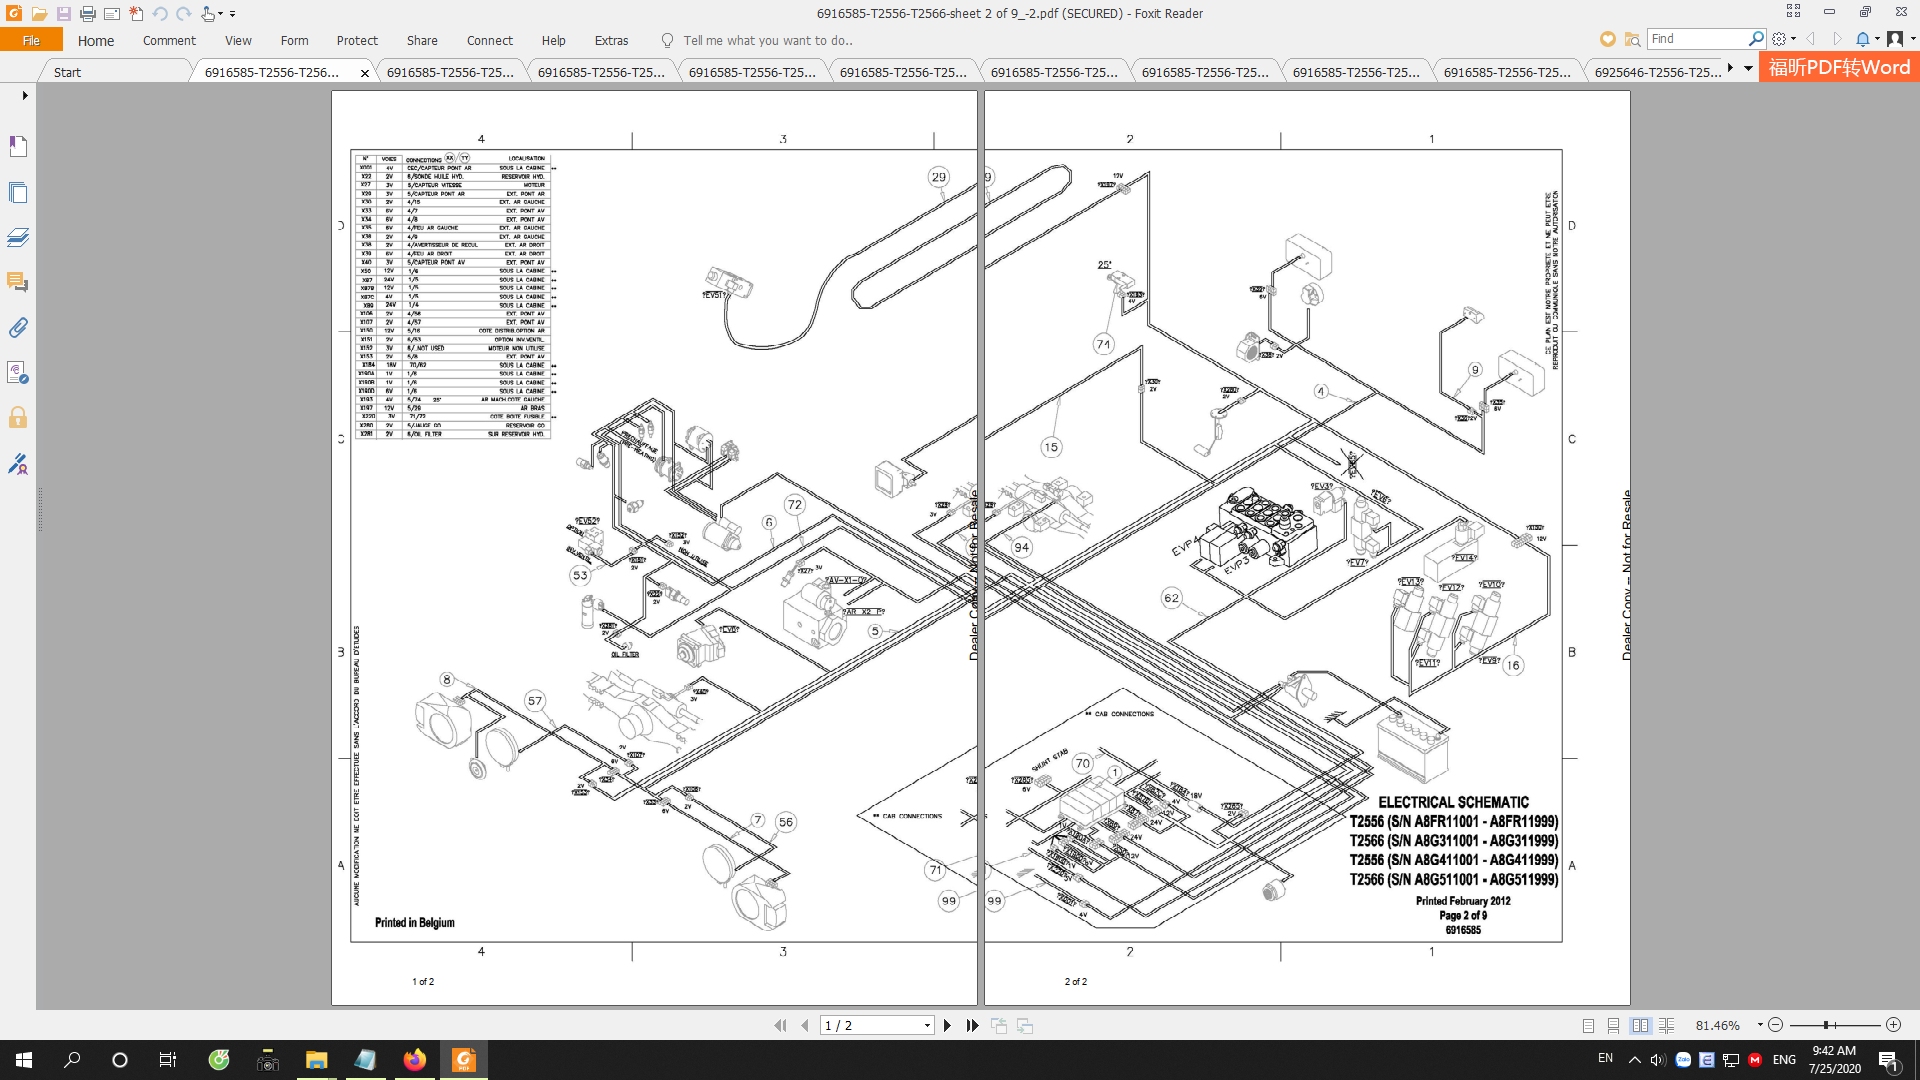Open the Hand tool dropdown arrow
The width and height of the screenshot is (1920, 1080).
(x=222, y=14)
